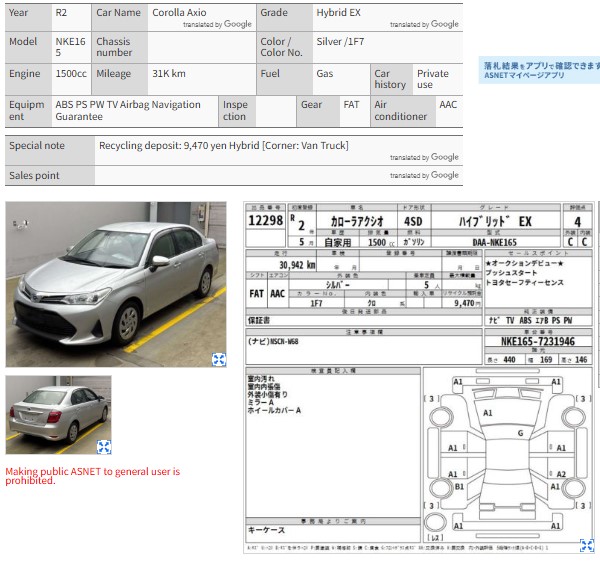Select the '1500cc' engine value
Viewport: 600px width, 568px height.
[71, 73]
